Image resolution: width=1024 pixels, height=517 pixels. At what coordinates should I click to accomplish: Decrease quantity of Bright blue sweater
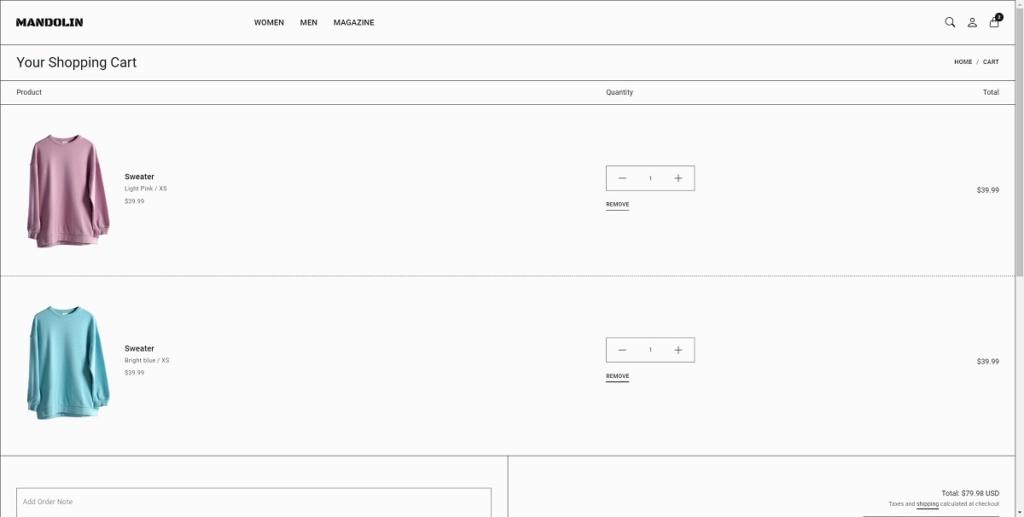622,350
